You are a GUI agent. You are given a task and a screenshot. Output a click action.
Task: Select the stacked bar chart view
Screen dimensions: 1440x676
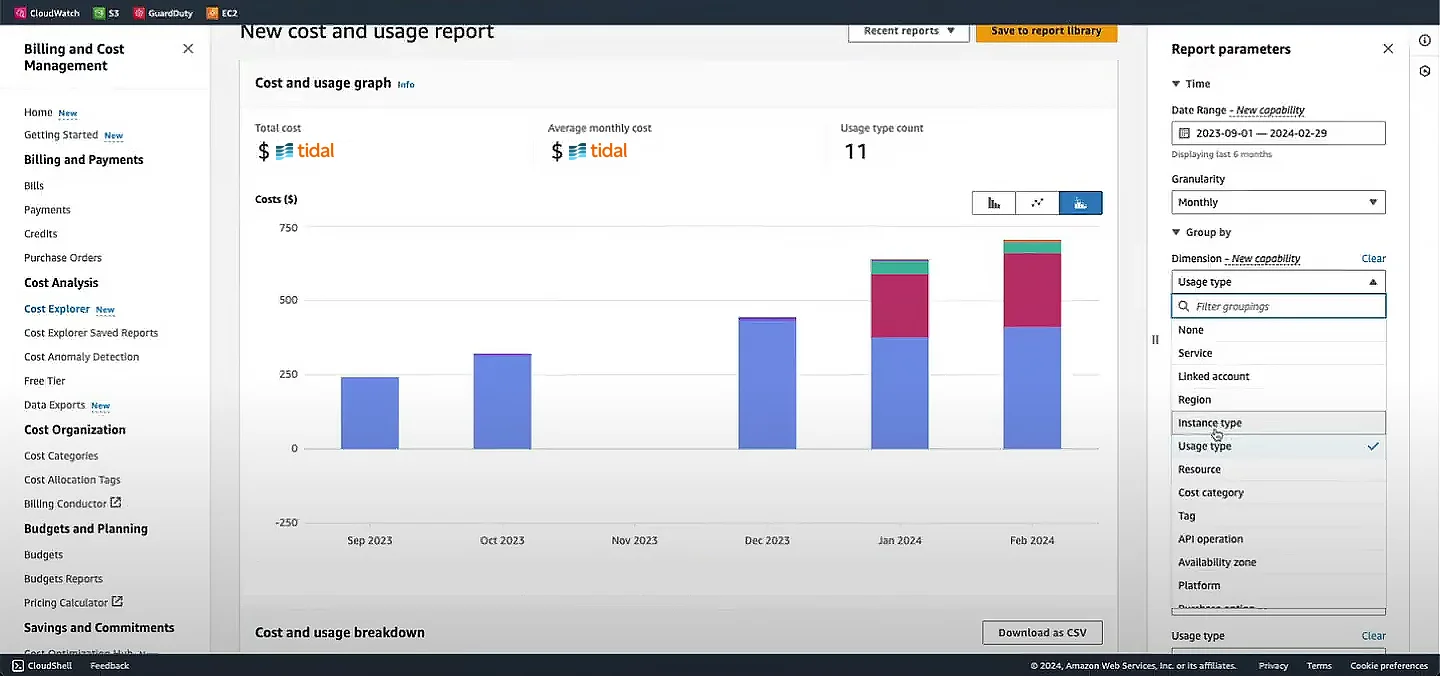point(1080,203)
